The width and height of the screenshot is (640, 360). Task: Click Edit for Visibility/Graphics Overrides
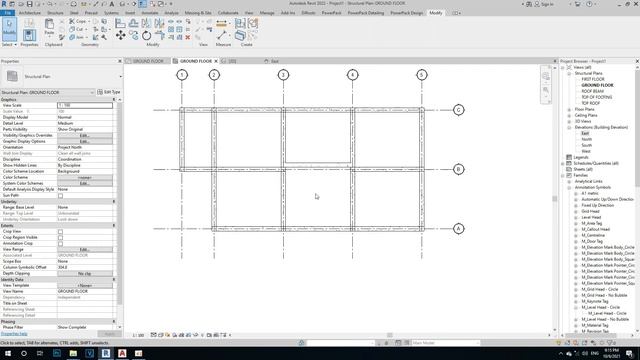coord(85,135)
